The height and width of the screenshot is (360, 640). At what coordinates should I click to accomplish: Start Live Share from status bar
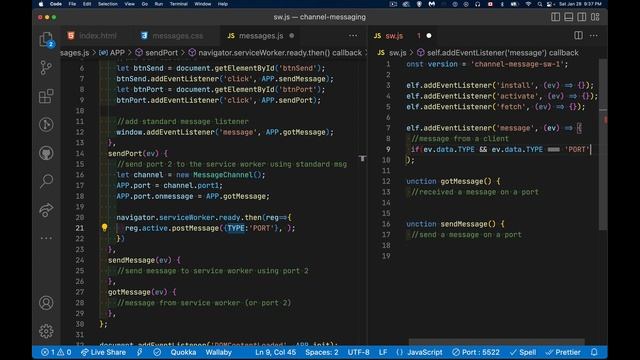click(103, 352)
